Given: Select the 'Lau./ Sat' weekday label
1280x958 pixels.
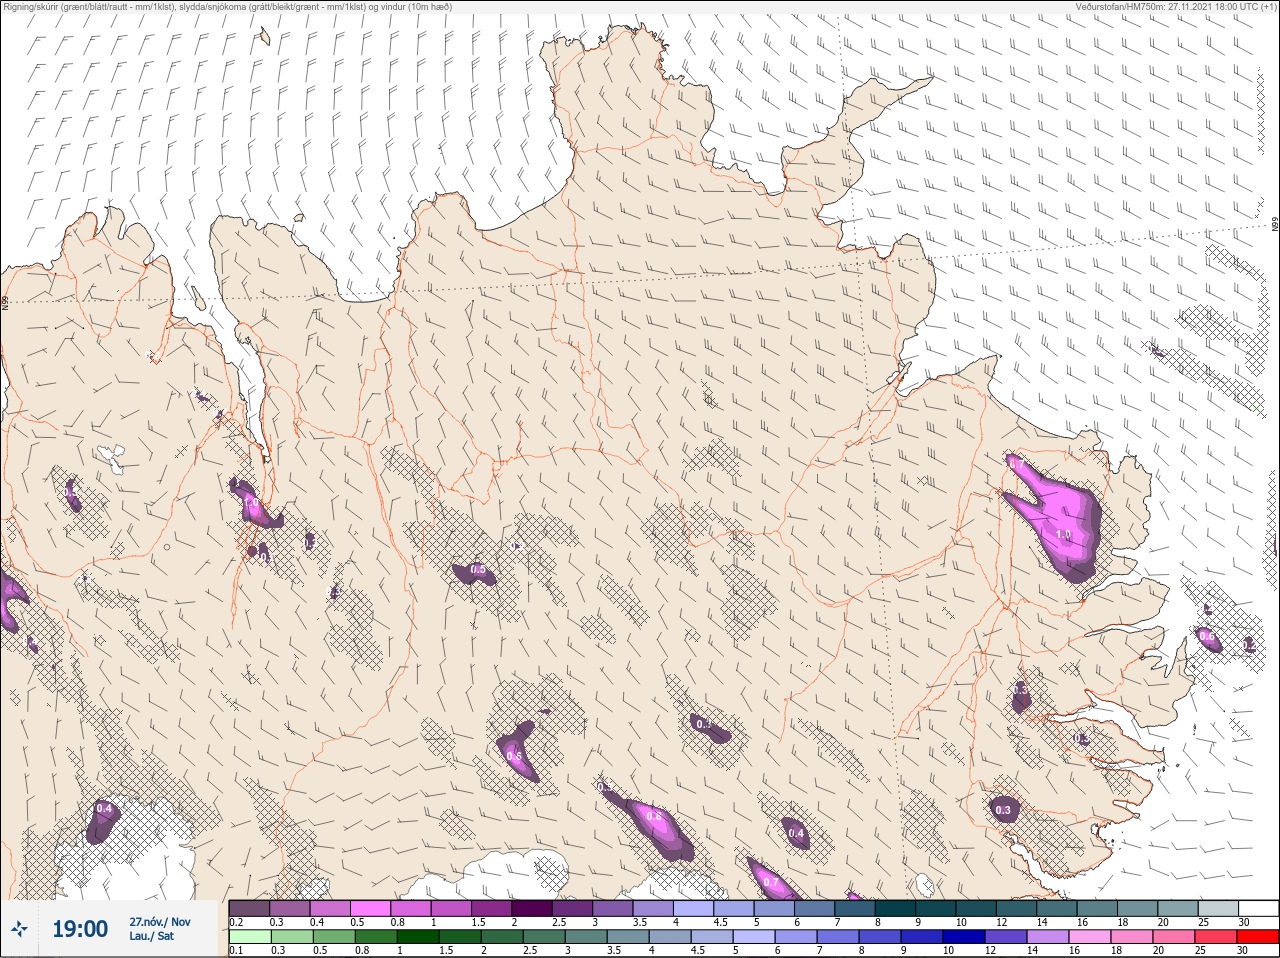Looking at the screenshot, I should [x=152, y=937].
